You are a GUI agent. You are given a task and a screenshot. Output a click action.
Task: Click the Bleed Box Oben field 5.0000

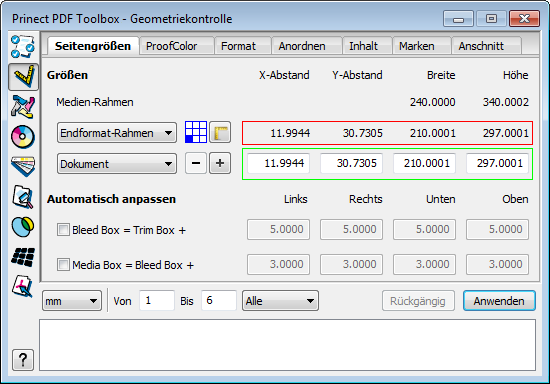(497, 229)
